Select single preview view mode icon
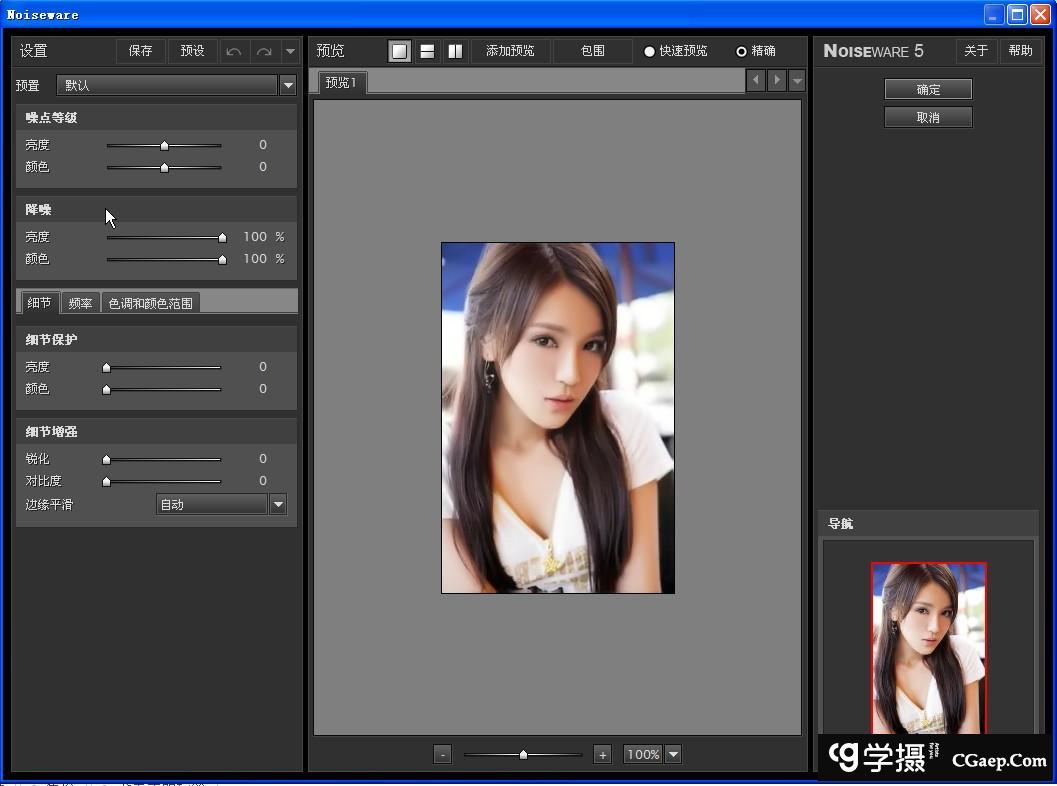Screen dimensions: 1057x786 click(399, 51)
